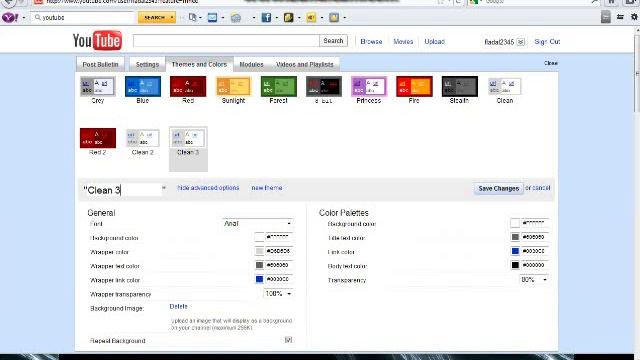
Task: Toggle the Repeat Background checkbox
Action: tap(289, 340)
